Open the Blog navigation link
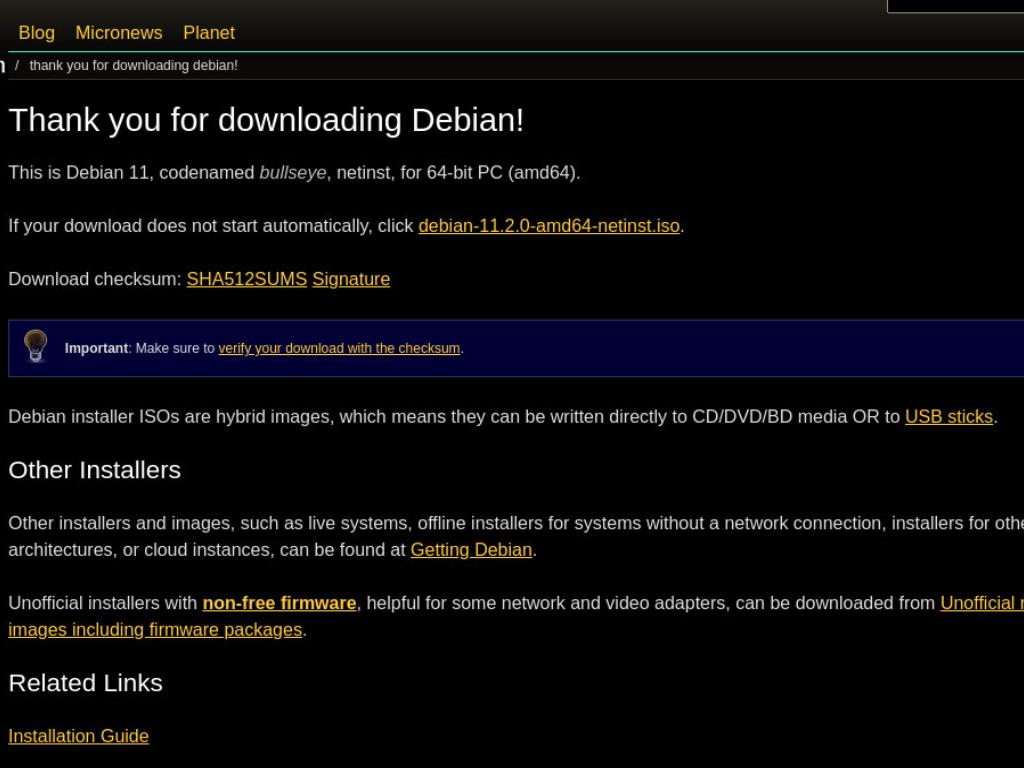This screenshot has width=1024, height=768. (37, 33)
